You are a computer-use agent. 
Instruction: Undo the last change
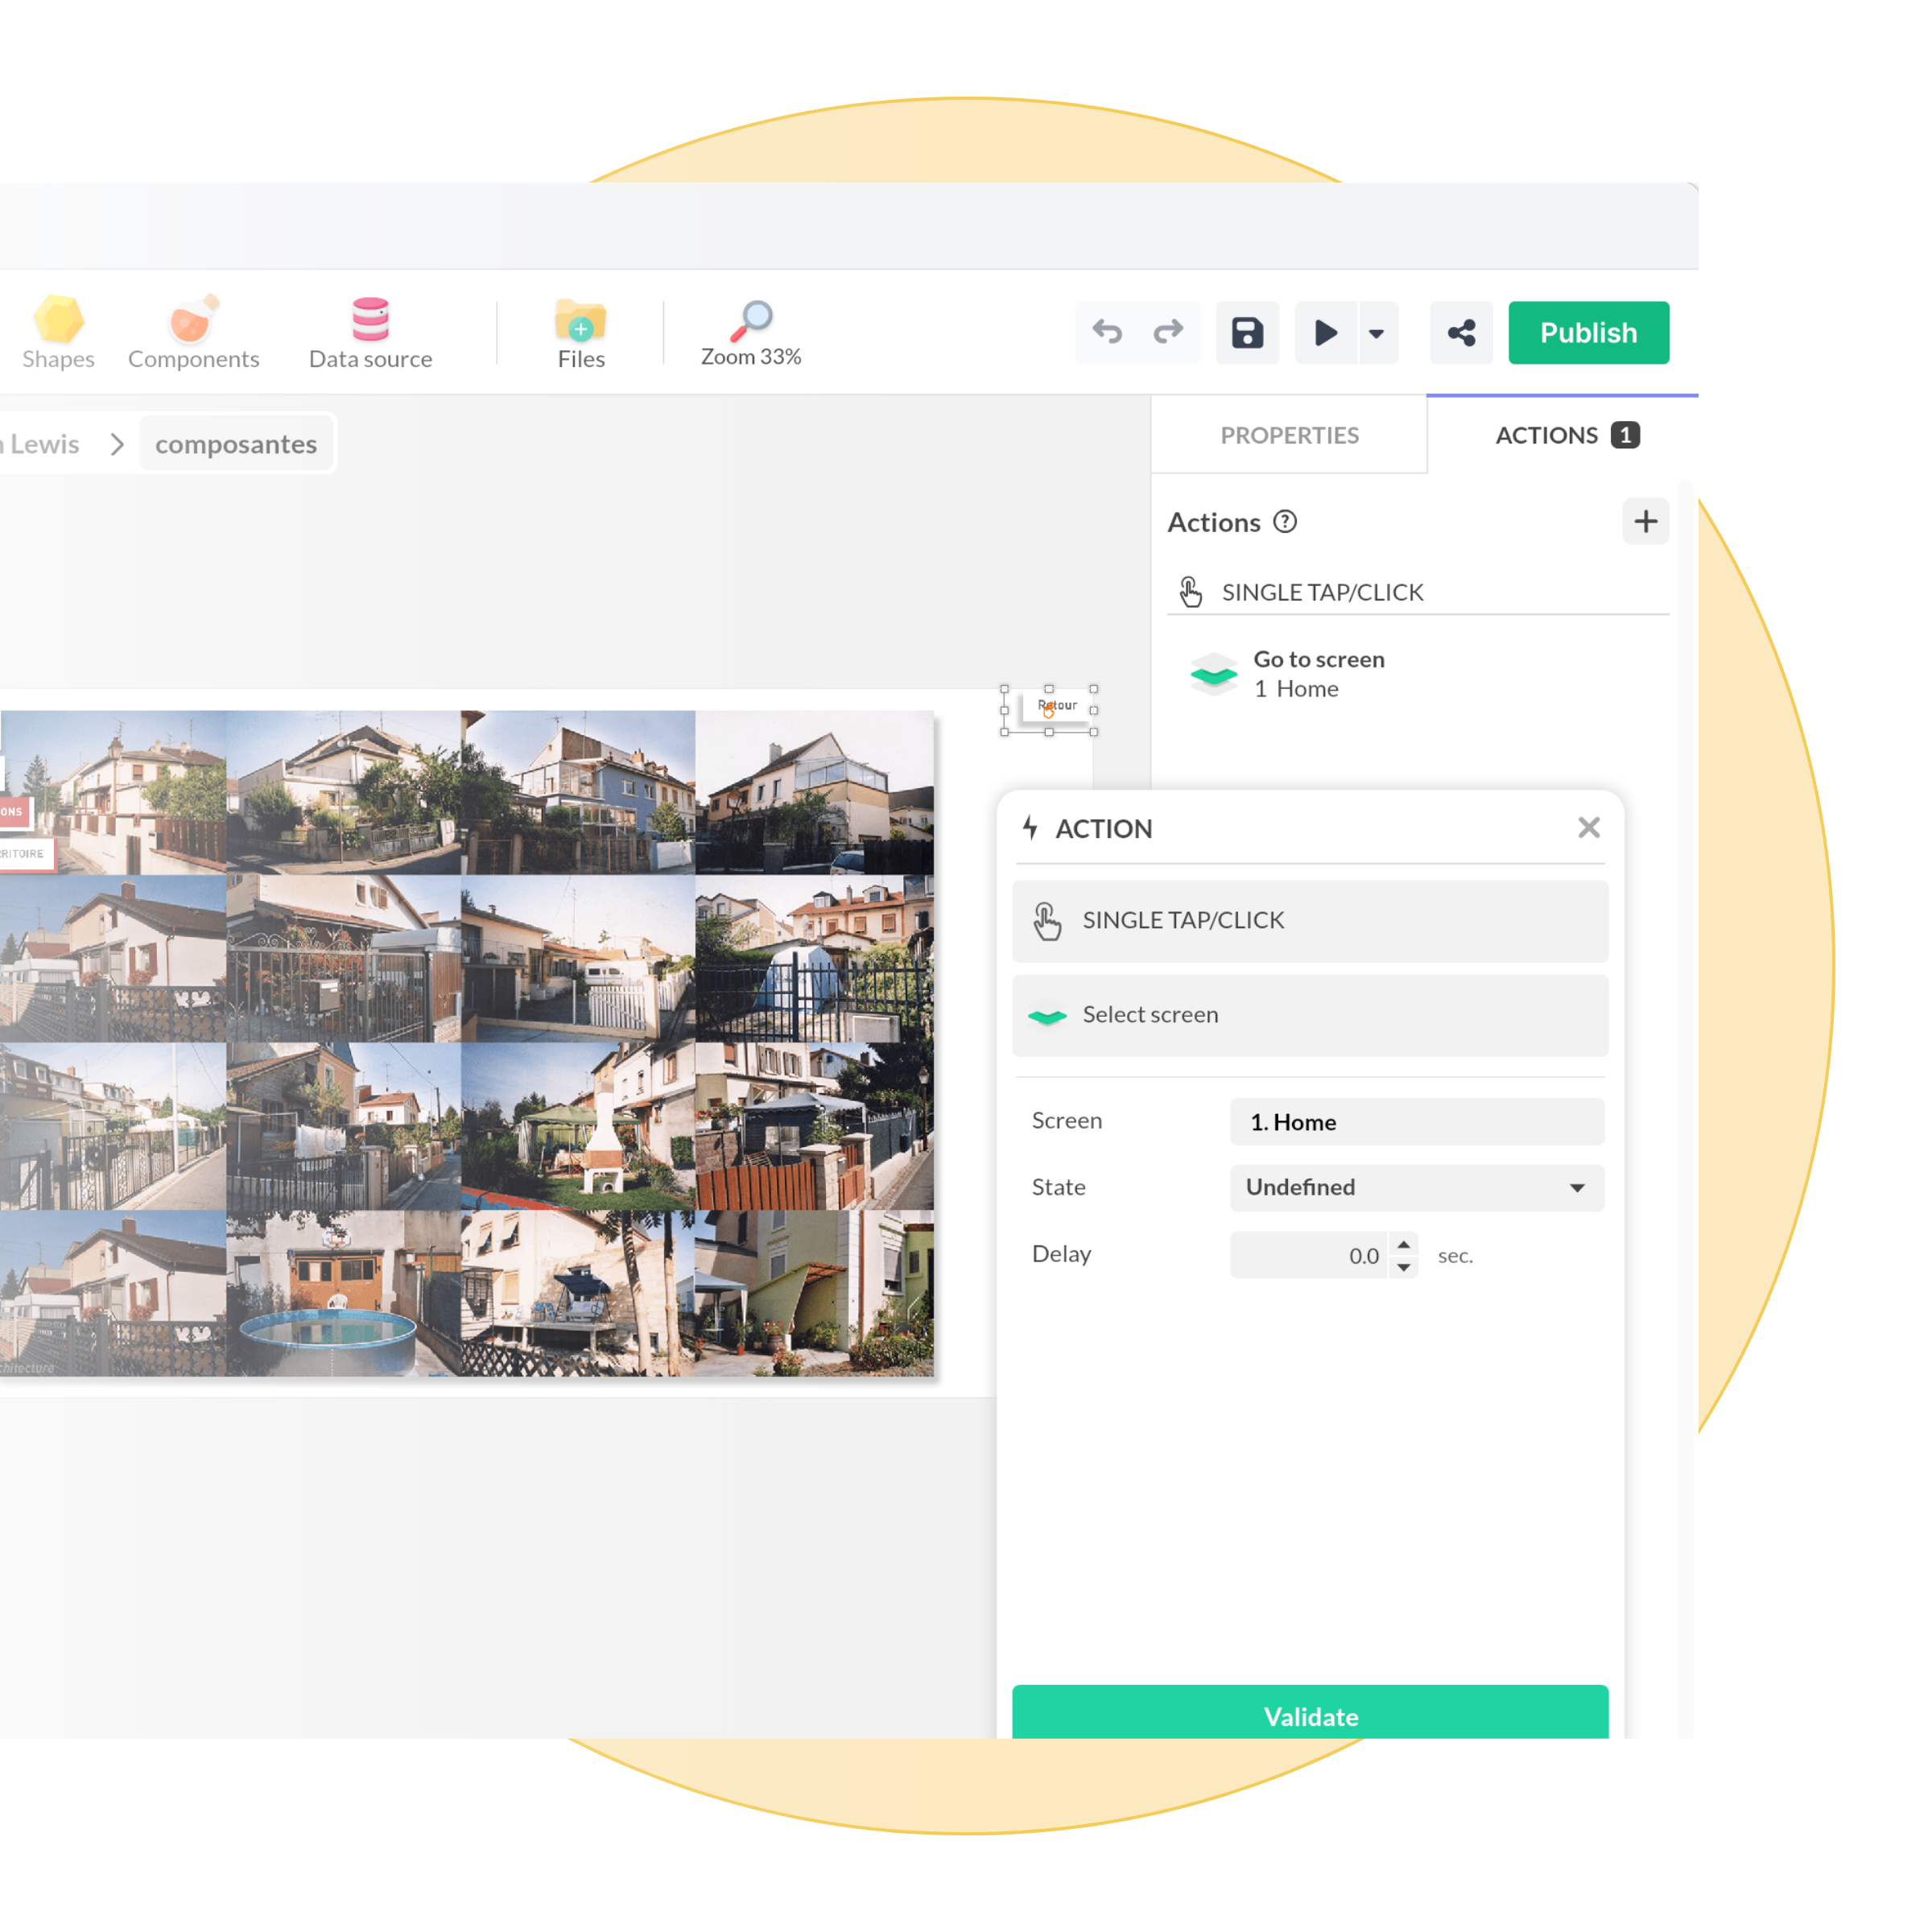pos(1107,332)
